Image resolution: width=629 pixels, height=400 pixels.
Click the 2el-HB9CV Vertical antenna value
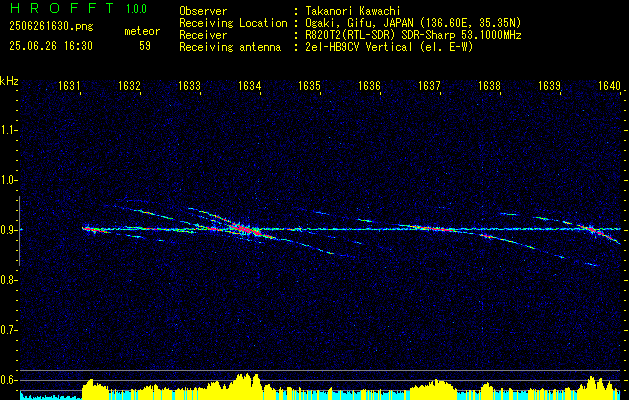click(x=389, y=47)
